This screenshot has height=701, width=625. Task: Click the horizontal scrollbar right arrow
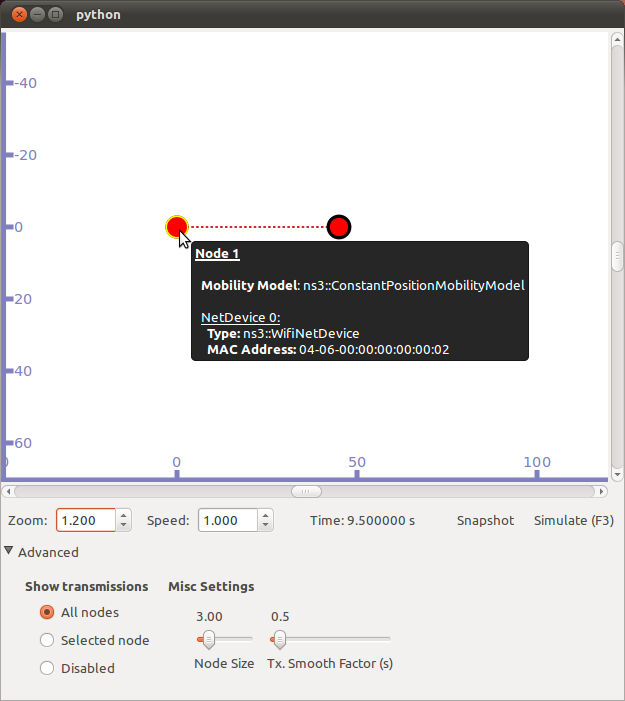point(602,491)
